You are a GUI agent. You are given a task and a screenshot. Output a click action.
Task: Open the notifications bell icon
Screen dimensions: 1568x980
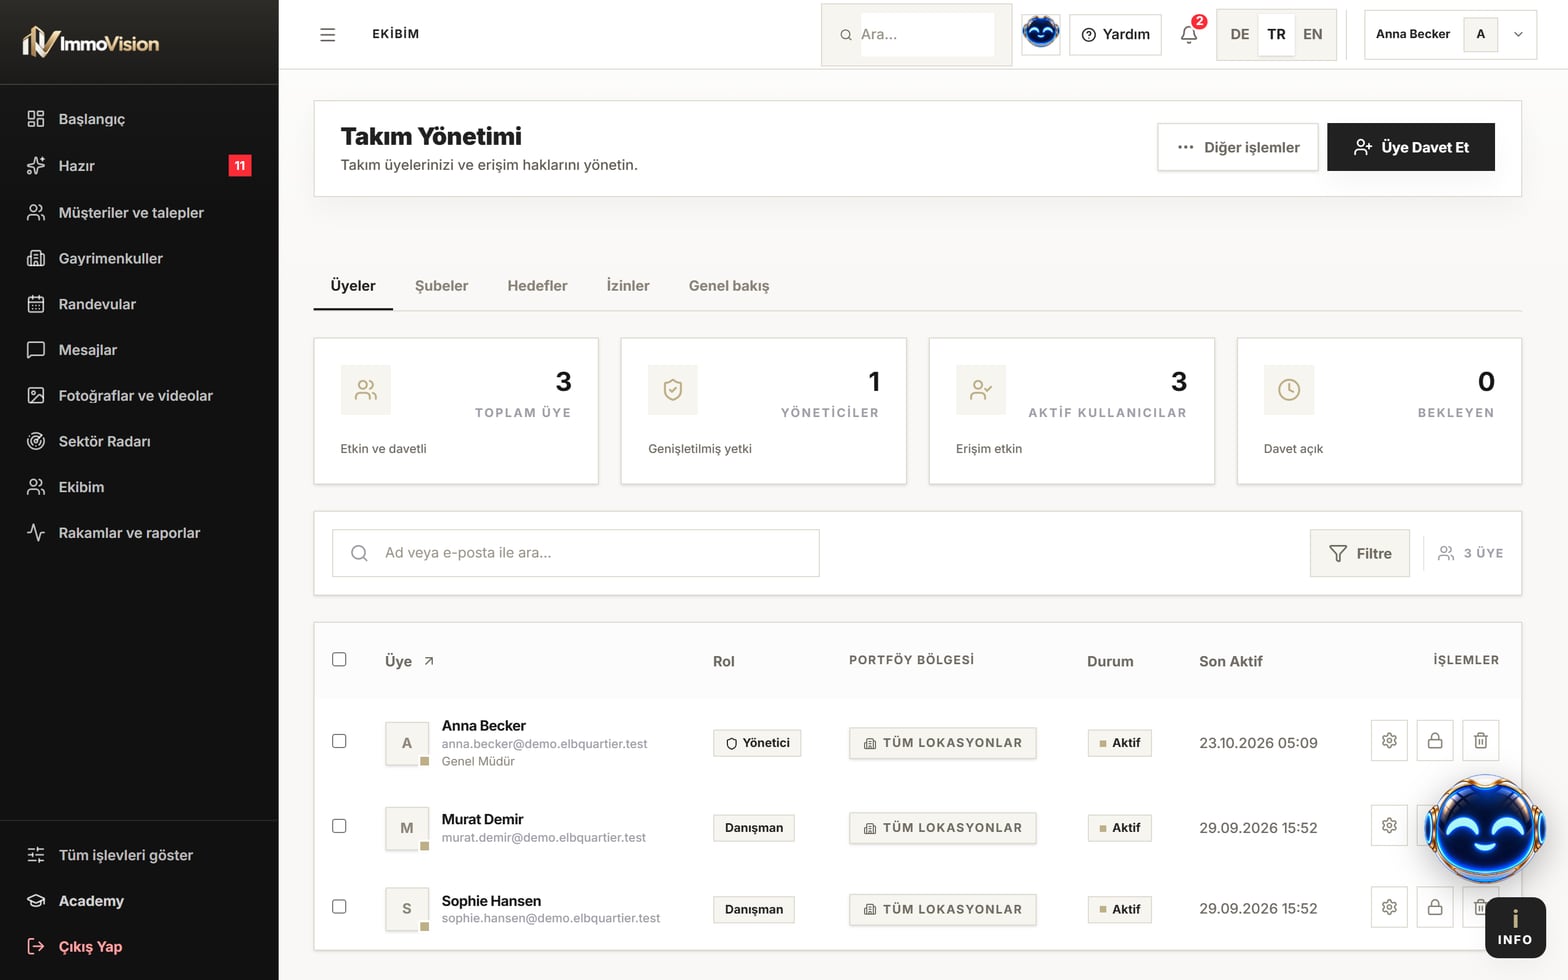(x=1188, y=35)
